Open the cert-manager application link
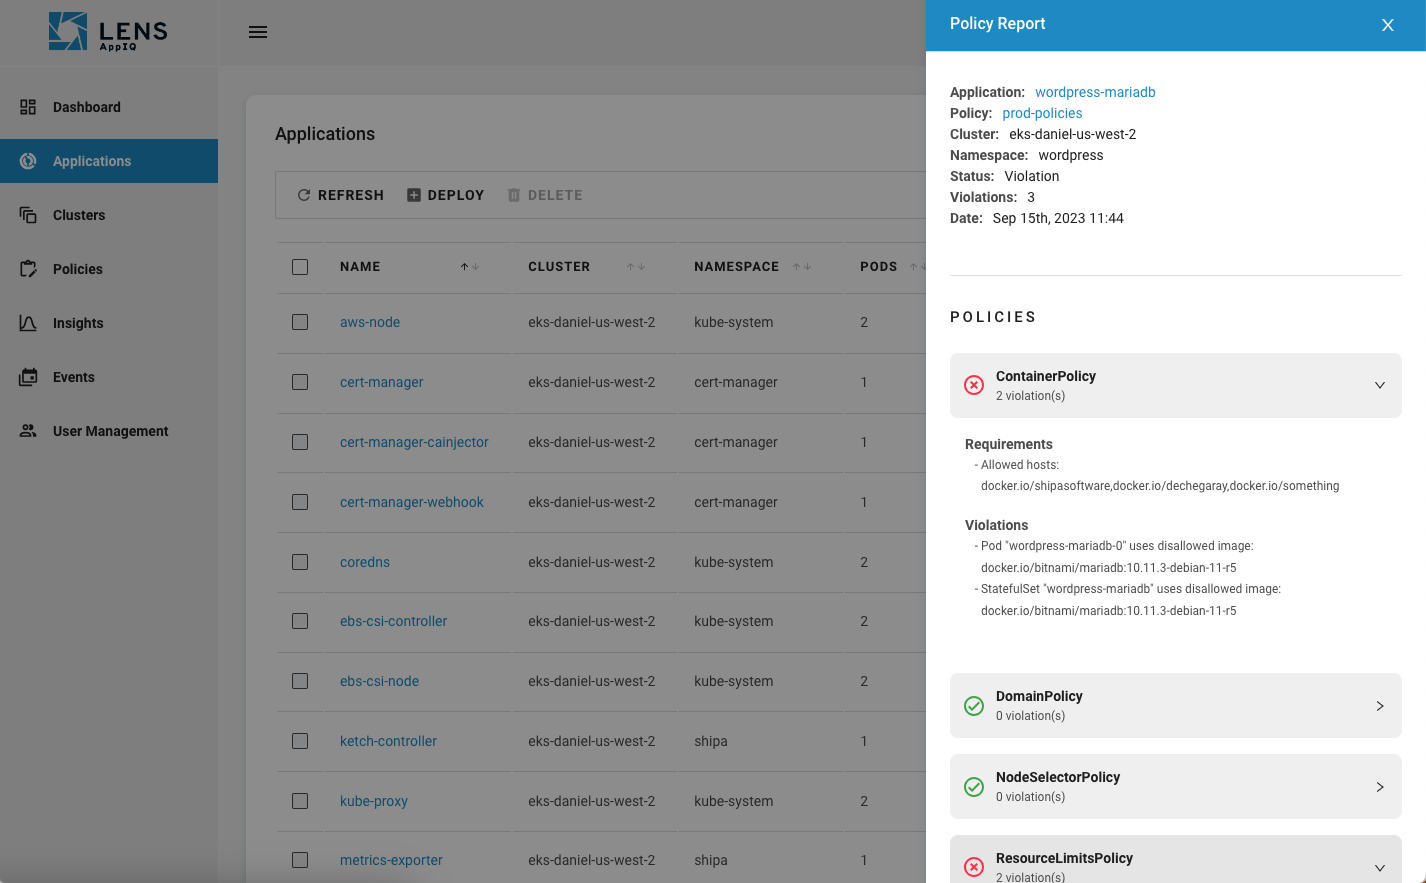 (382, 382)
